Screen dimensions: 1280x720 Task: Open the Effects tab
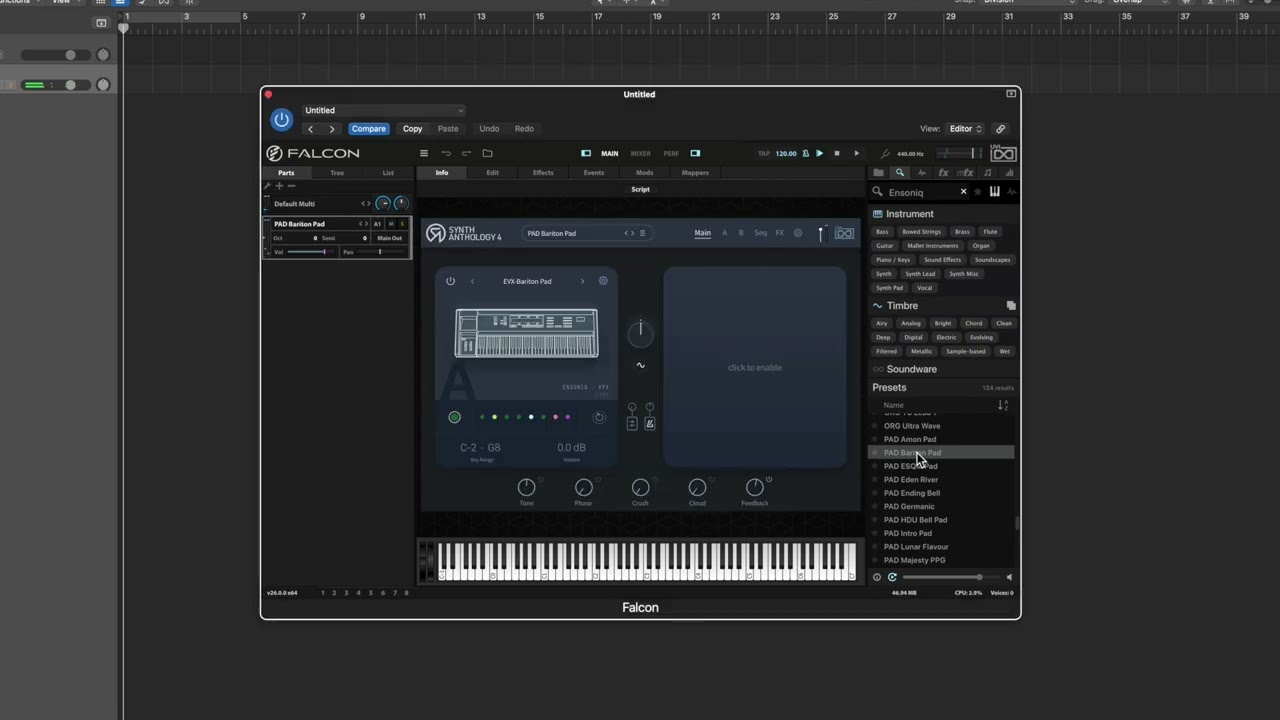(x=543, y=173)
